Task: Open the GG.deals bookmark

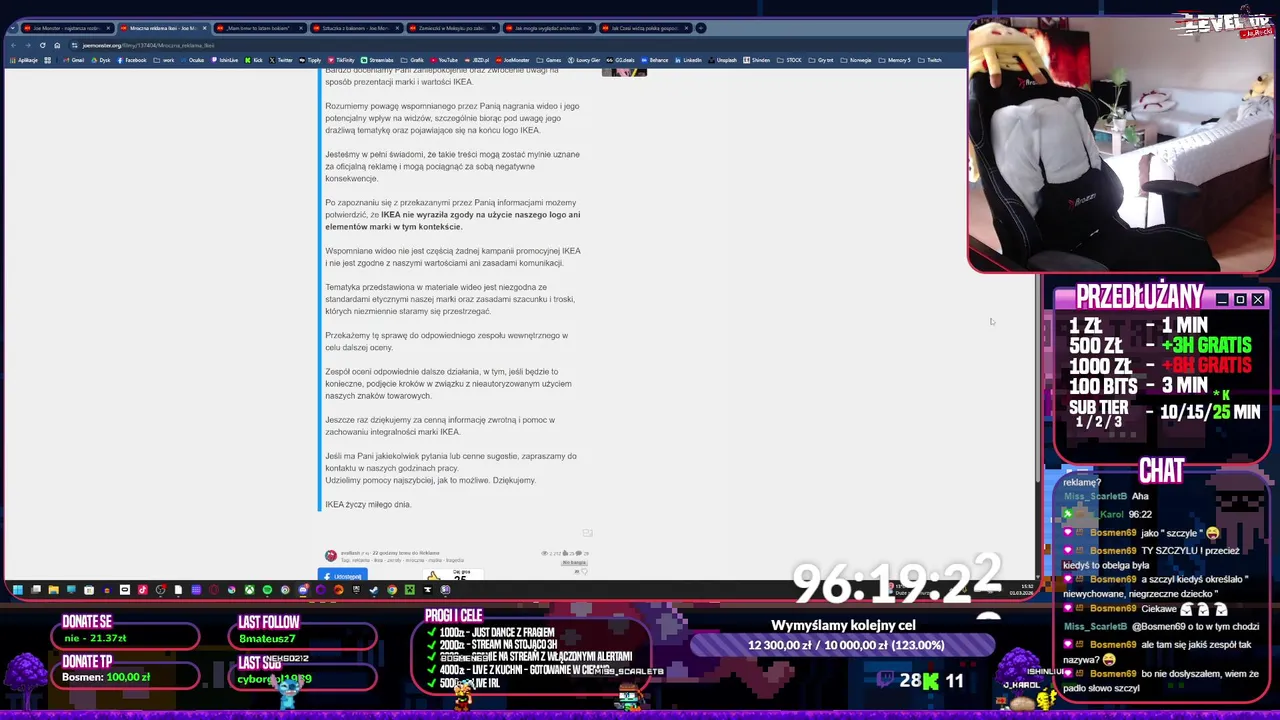Action: click(620, 60)
